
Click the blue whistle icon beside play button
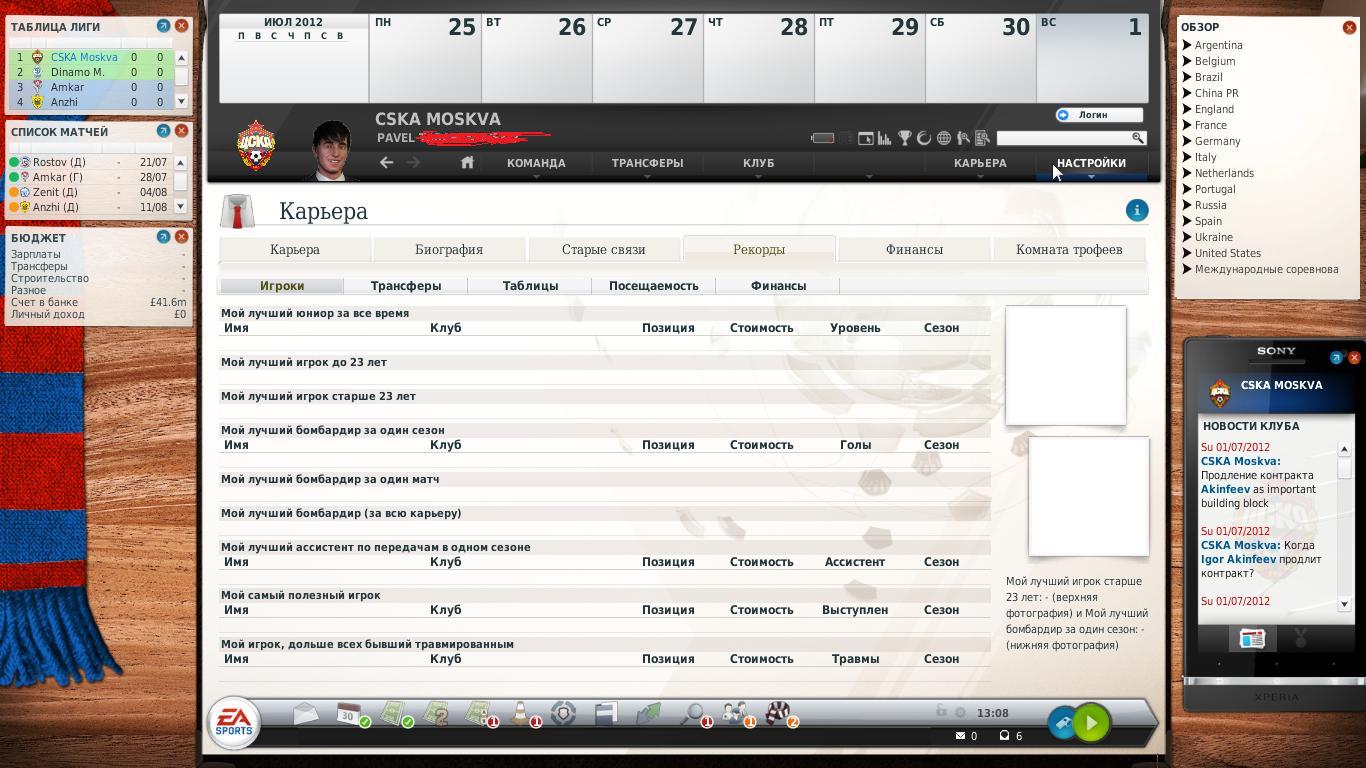tap(1063, 723)
